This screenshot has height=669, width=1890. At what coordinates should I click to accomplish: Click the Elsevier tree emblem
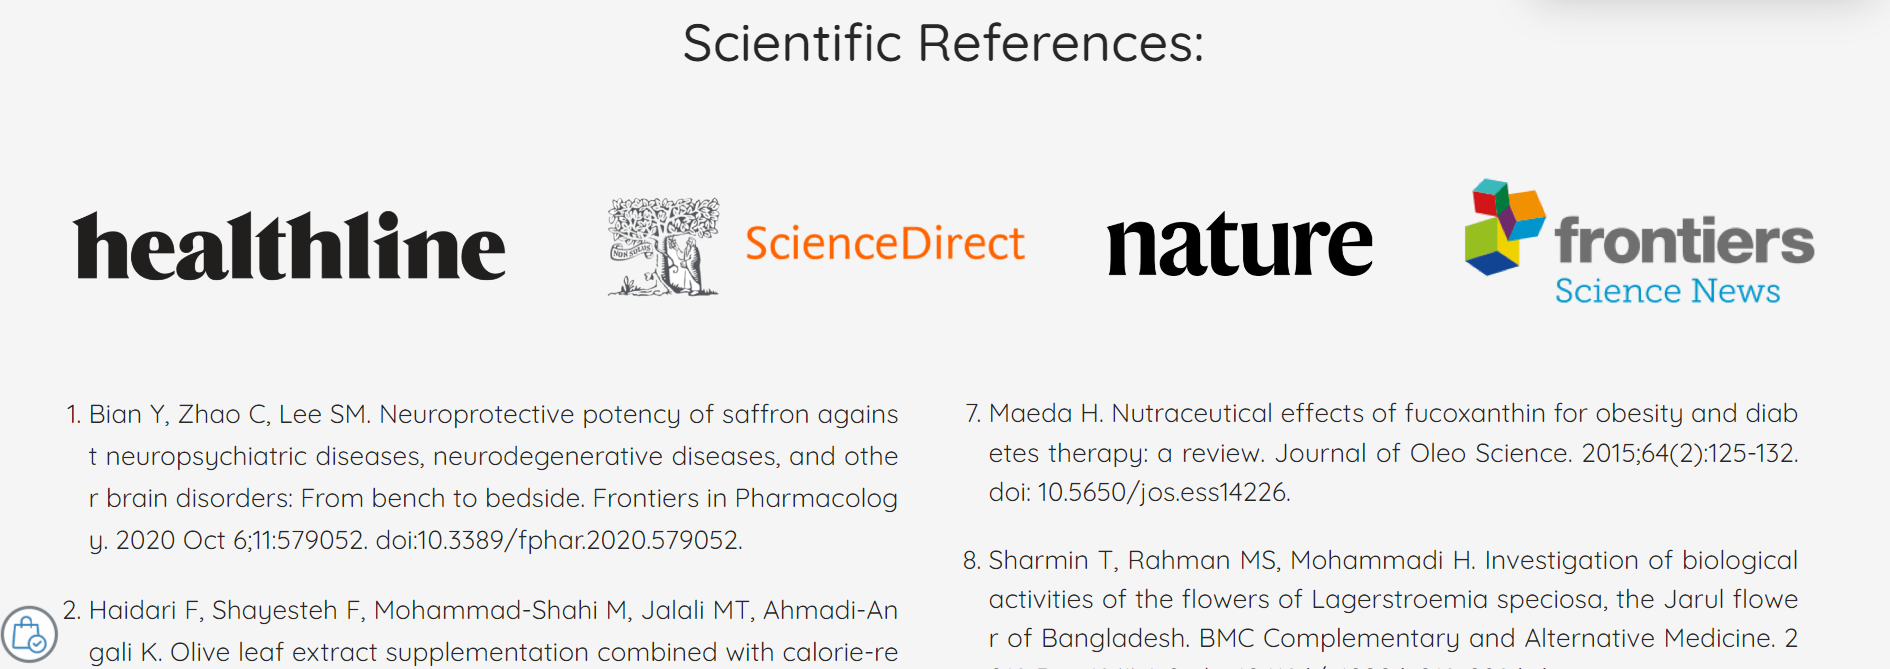pos(664,246)
